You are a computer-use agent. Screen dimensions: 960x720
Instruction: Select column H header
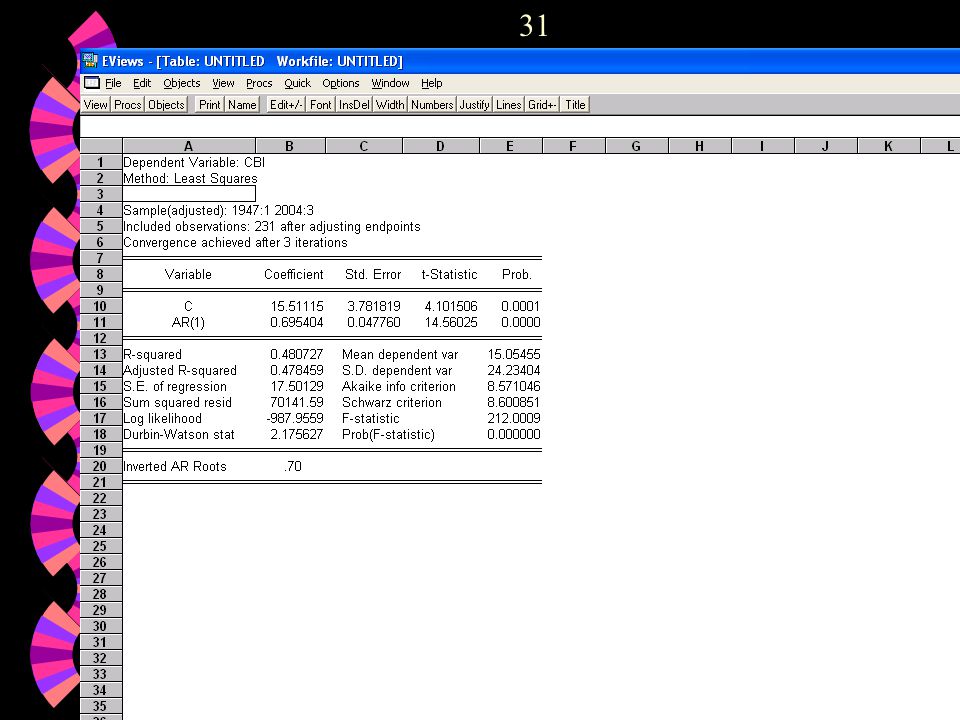coord(699,146)
